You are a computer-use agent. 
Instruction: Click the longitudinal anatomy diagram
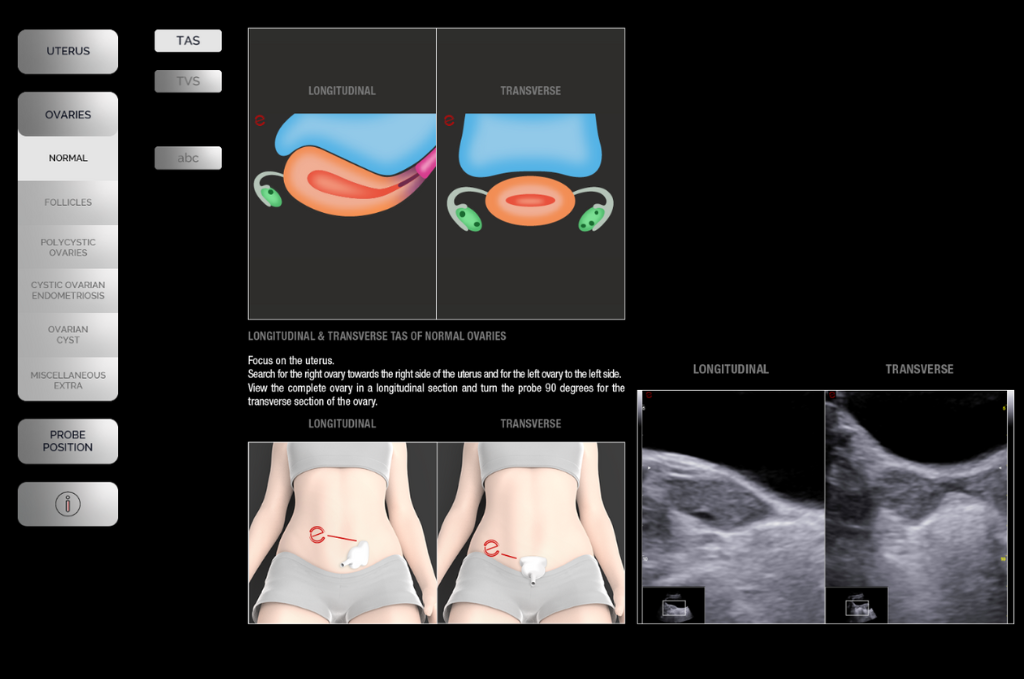(x=342, y=174)
